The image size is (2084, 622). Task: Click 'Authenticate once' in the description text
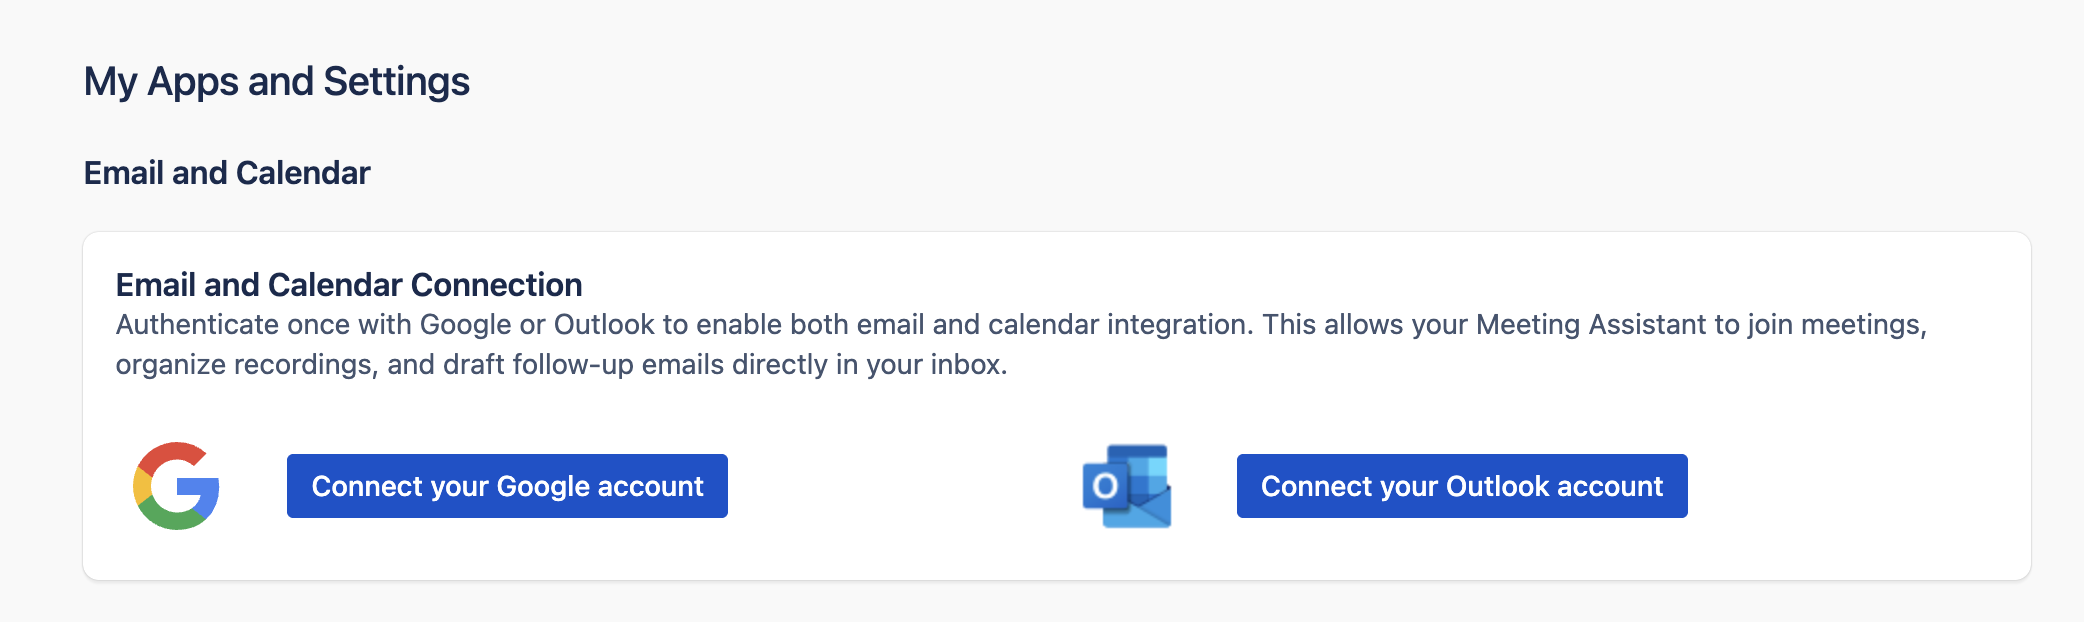coord(197,325)
